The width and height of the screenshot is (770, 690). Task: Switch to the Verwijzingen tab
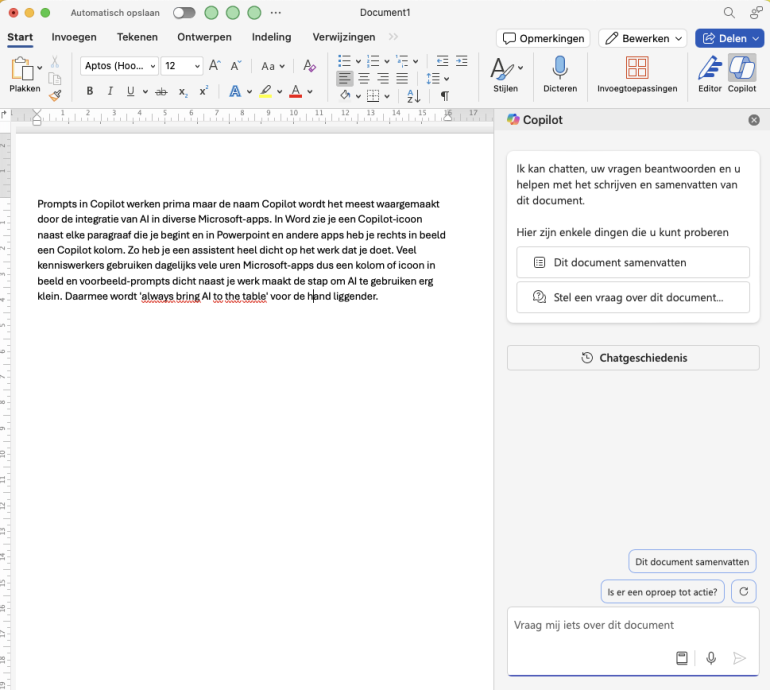click(x=344, y=37)
